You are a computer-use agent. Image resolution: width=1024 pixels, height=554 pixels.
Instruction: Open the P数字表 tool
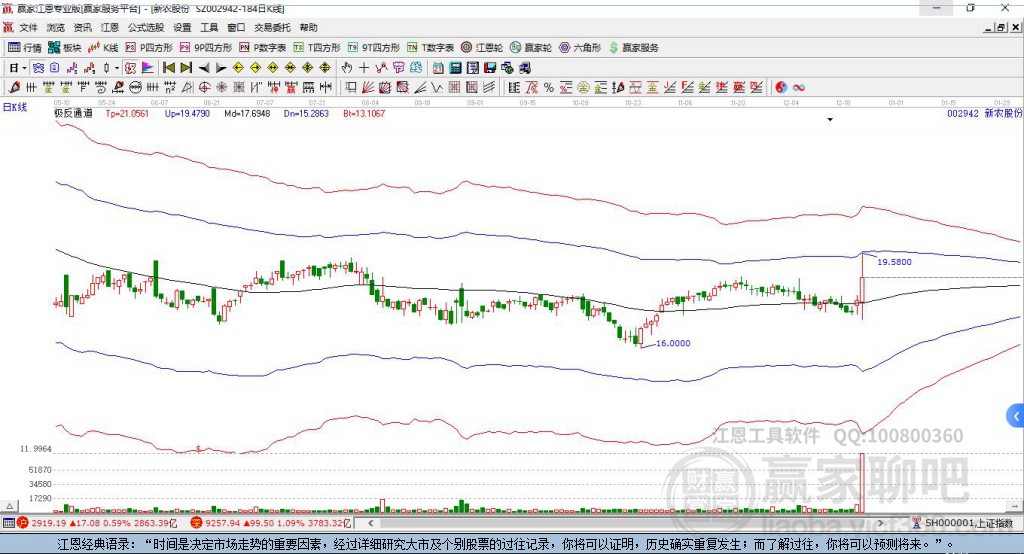(263, 48)
